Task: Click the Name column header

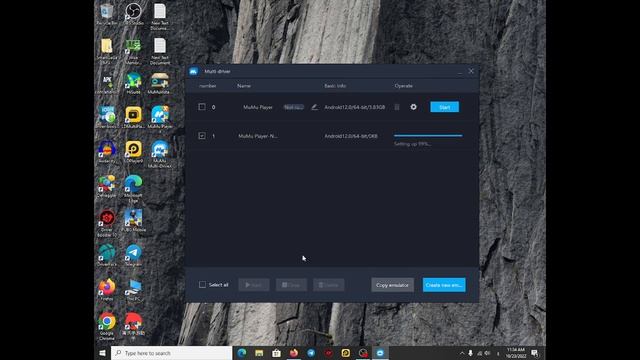Action: [244, 86]
